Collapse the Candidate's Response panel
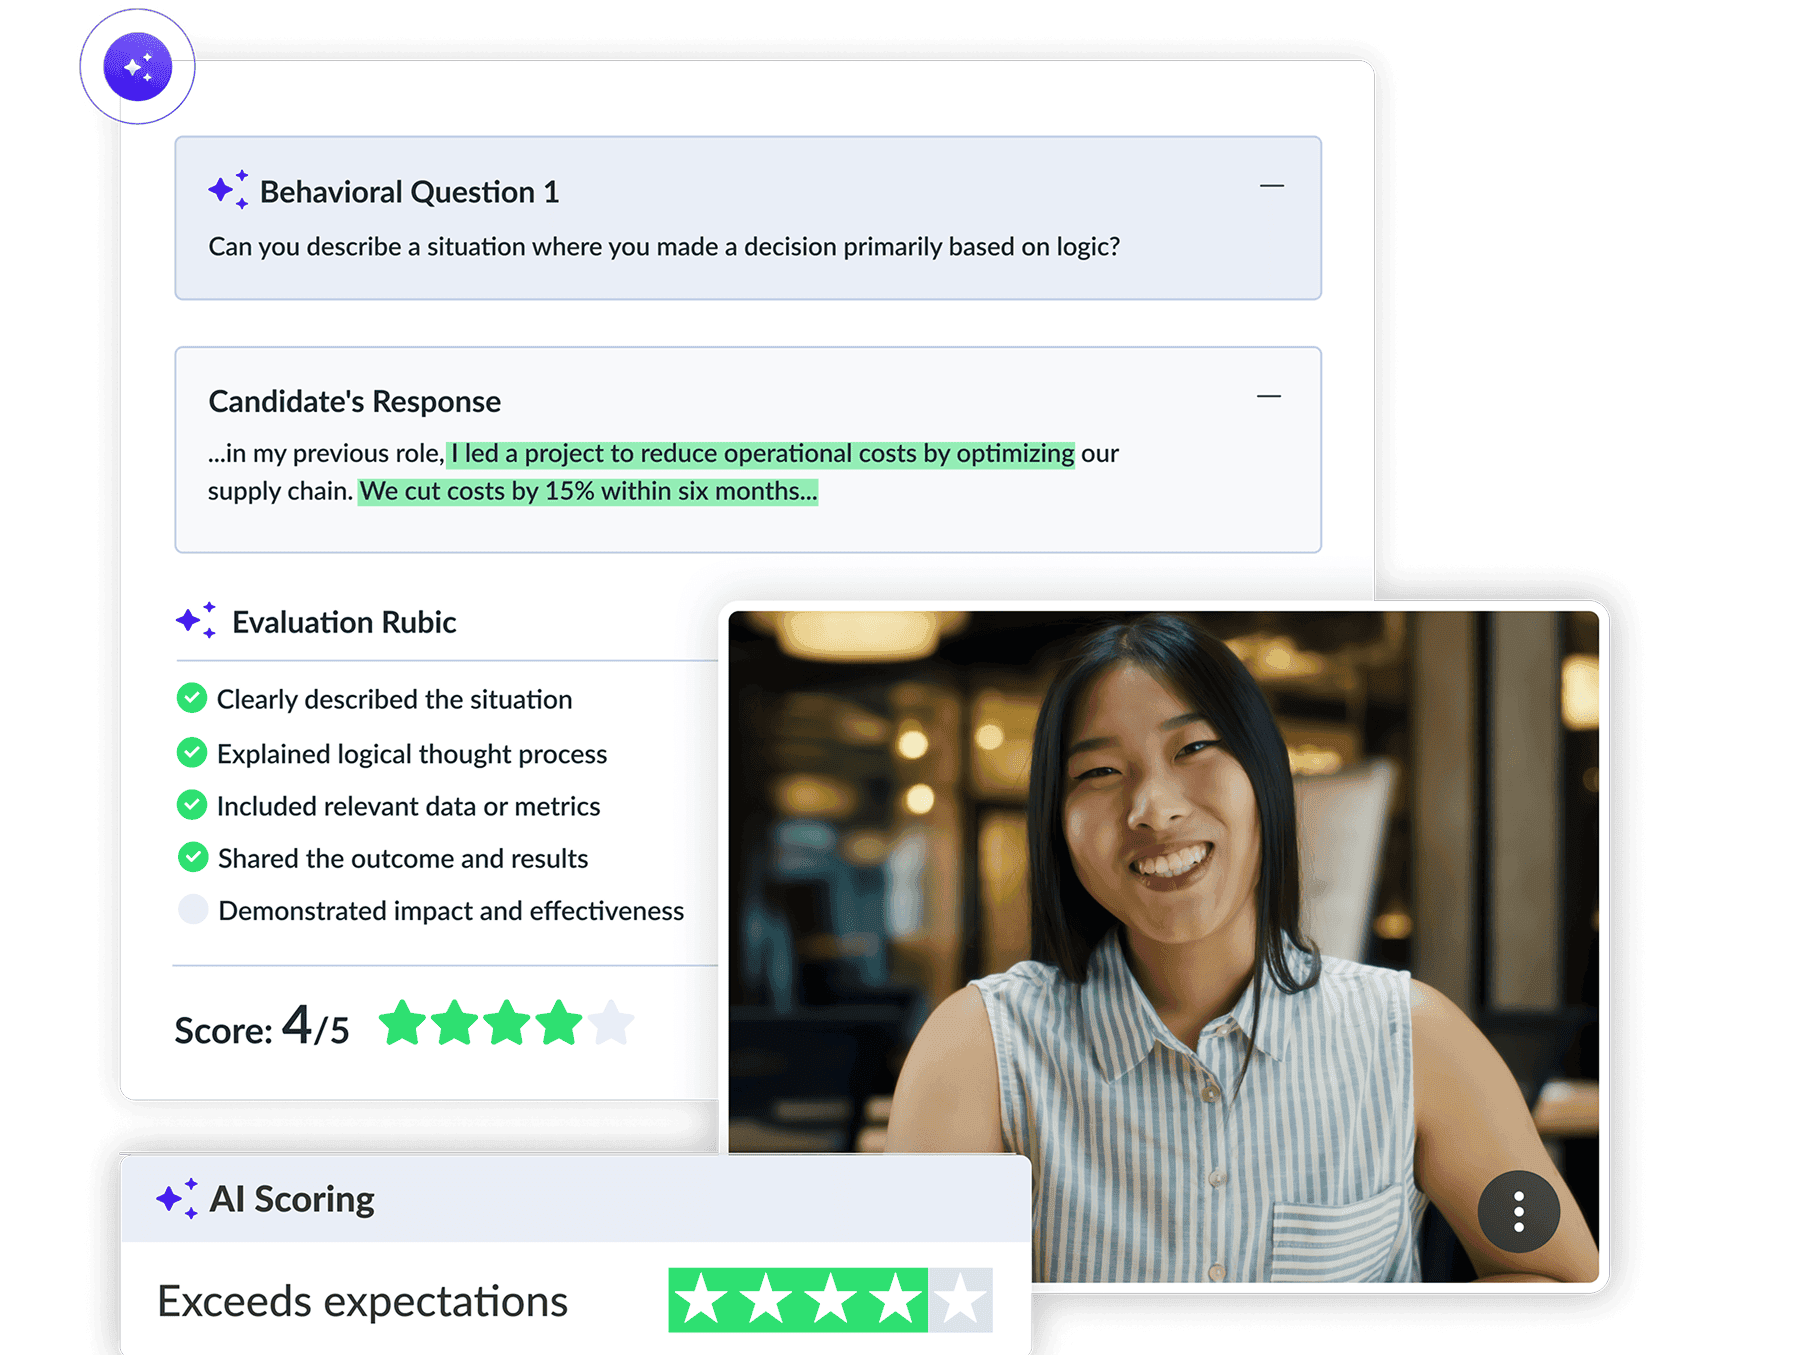This screenshot has width=1805, height=1355. coord(1269,397)
